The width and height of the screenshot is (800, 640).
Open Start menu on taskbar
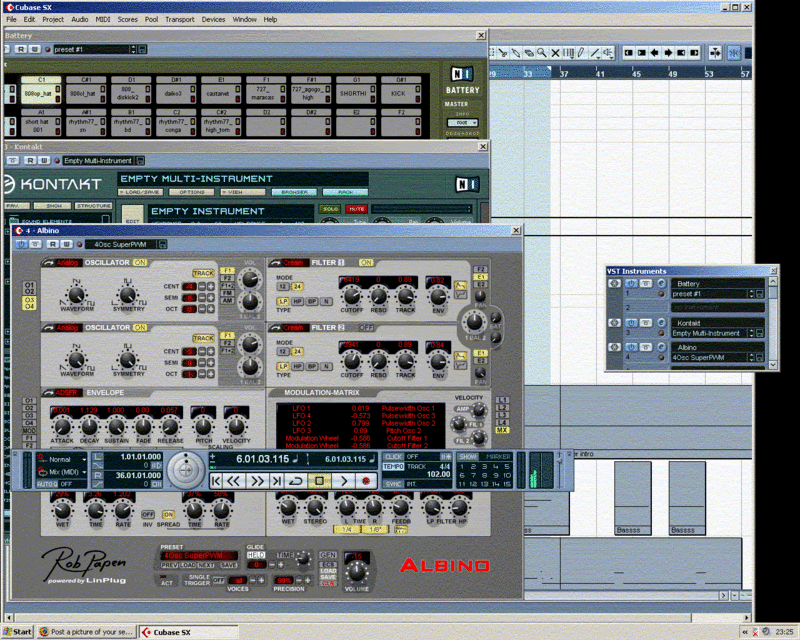point(17,632)
